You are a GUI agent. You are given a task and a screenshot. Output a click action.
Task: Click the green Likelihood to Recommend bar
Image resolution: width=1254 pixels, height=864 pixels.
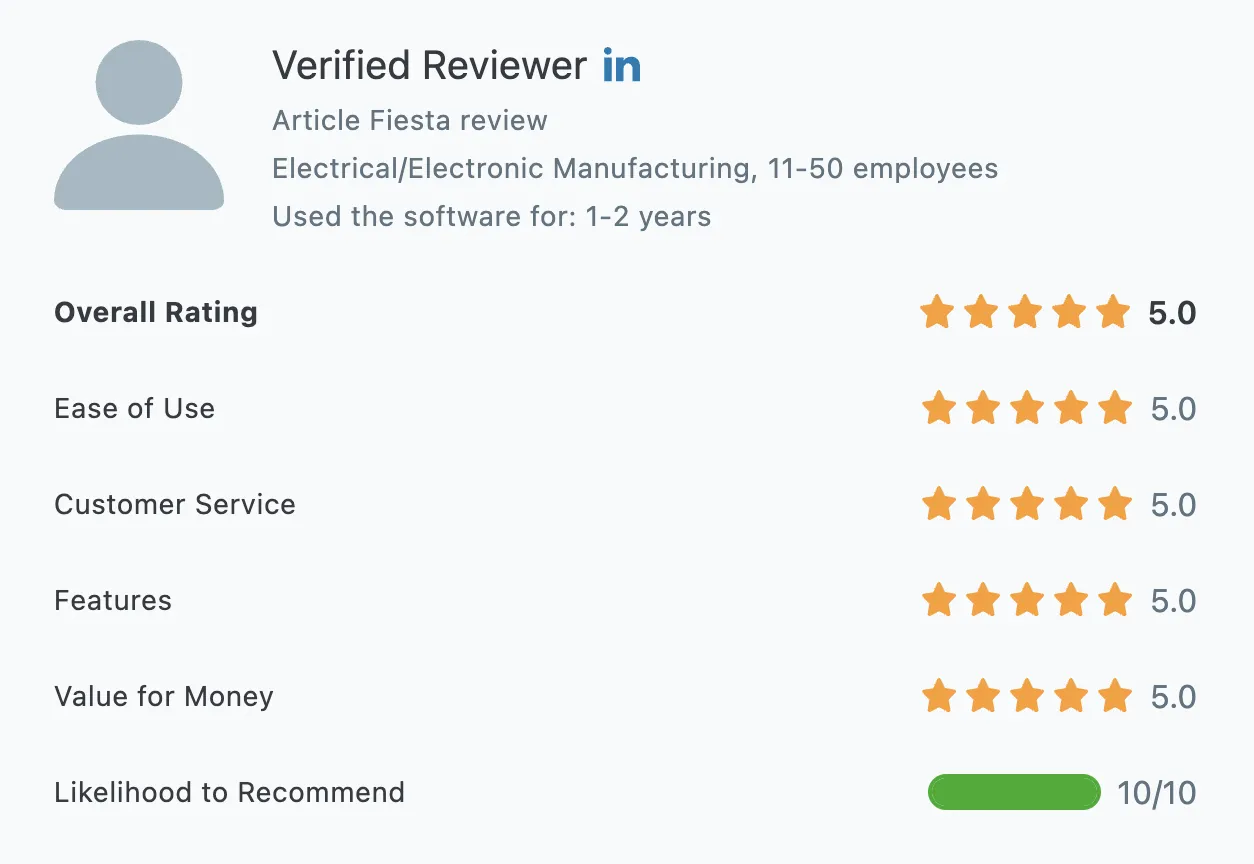[x=1014, y=793]
